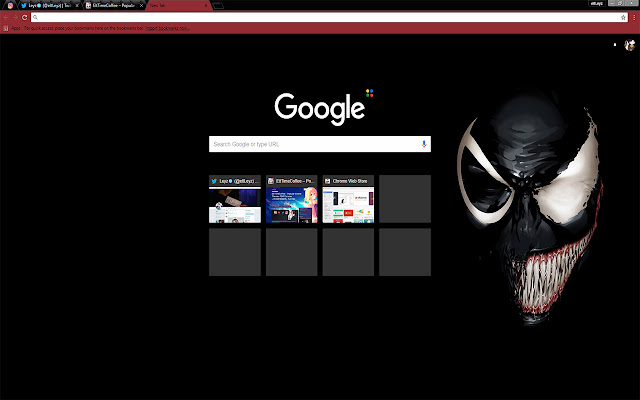Click the favicon in ElTimeCoffee tile header

(271, 181)
